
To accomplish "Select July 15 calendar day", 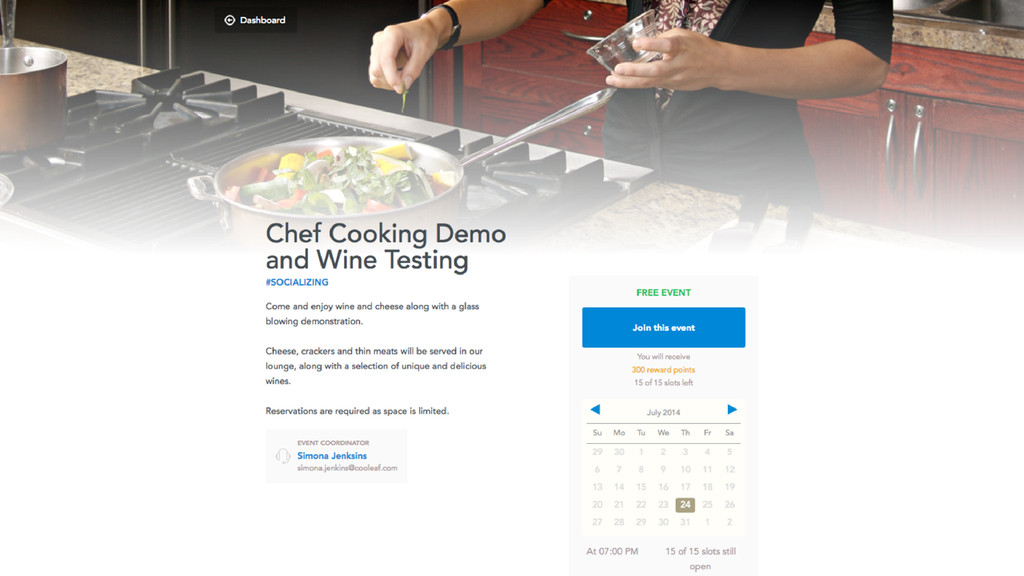I will click(641, 487).
